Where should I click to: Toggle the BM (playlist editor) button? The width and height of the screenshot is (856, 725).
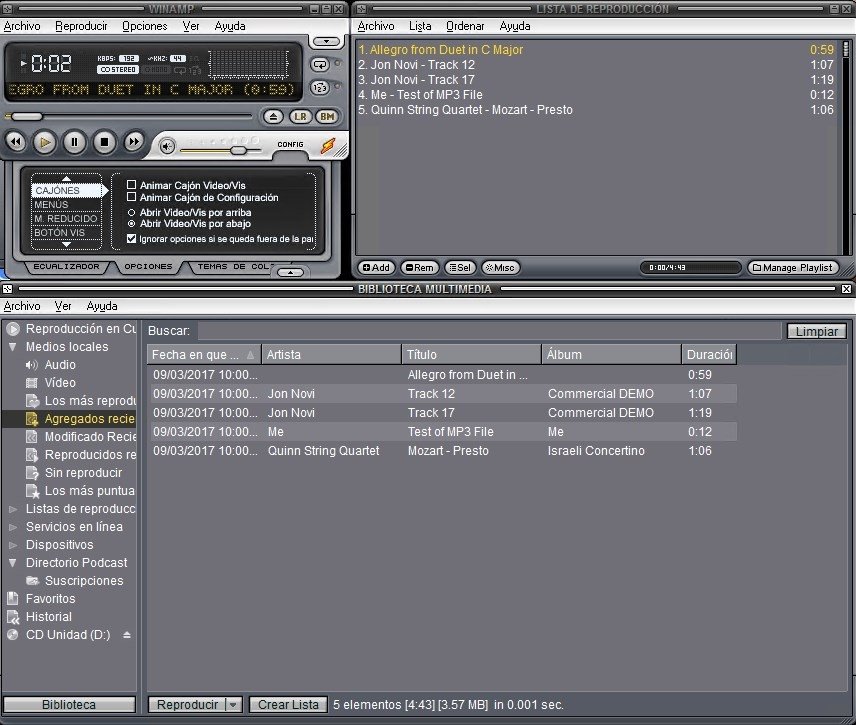point(327,116)
